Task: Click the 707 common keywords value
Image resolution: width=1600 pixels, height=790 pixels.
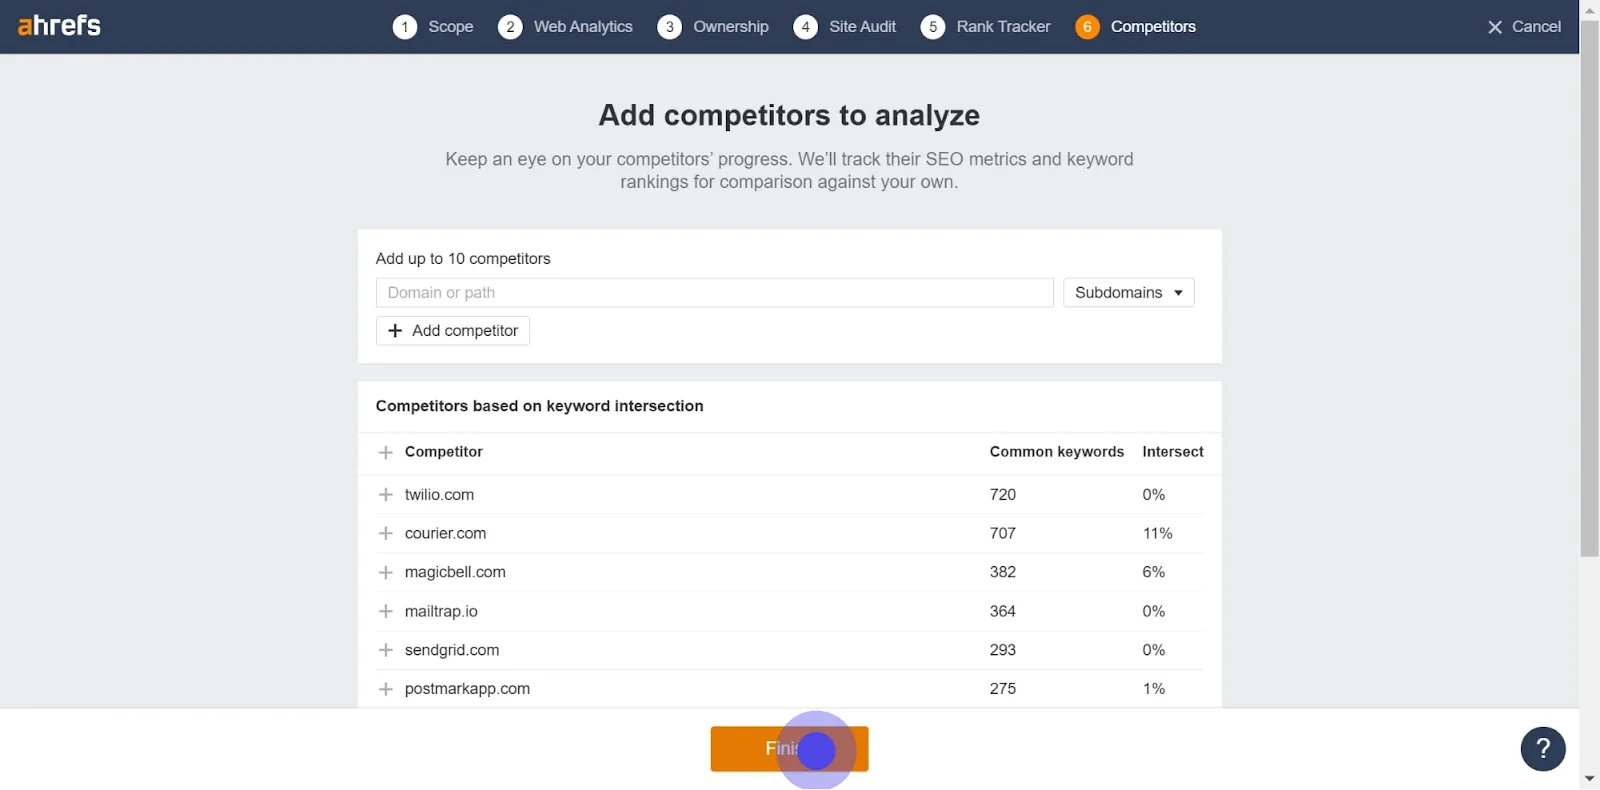Action: point(1003,534)
